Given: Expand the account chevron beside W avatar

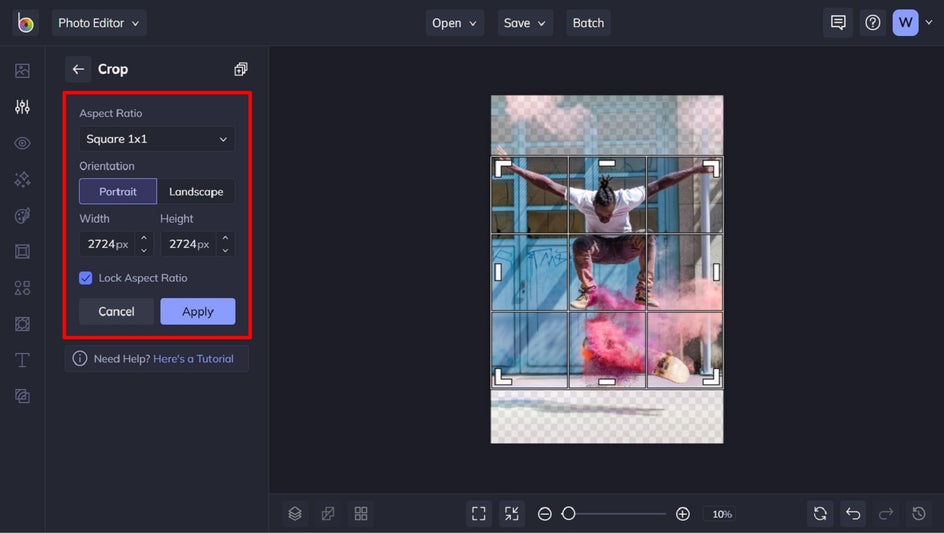Looking at the screenshot, I should (929, 22).
